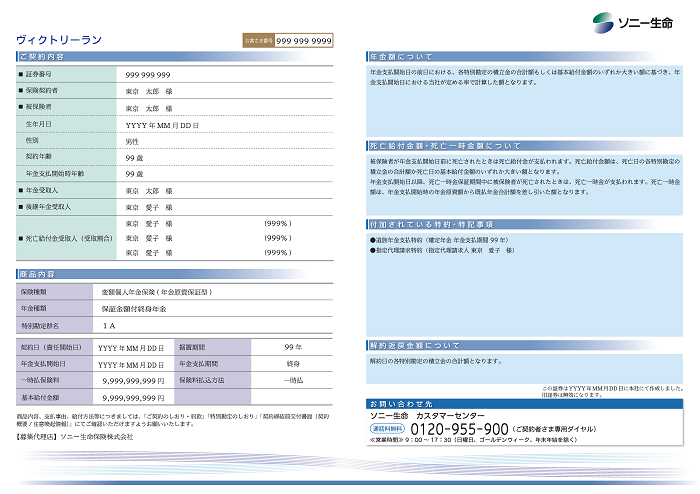700x494 pixels.
Task: Select policy number value 999 999 999
Action: pyautogui.click(x=148, y=75)
